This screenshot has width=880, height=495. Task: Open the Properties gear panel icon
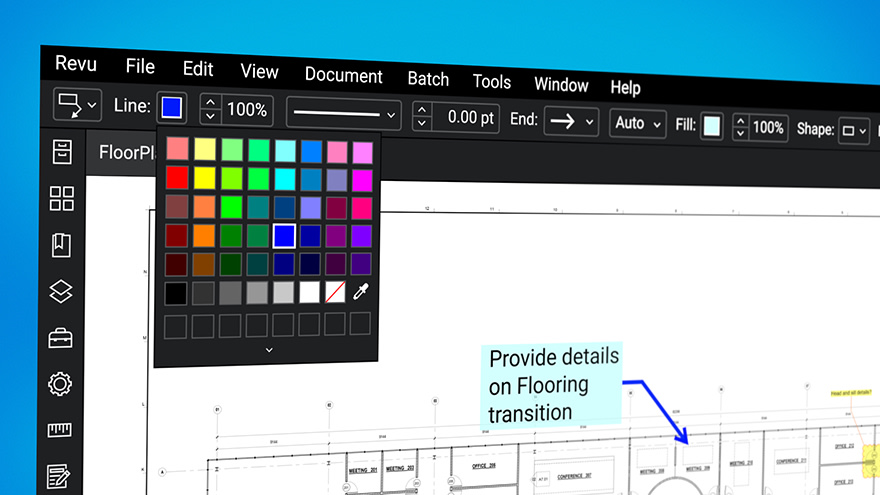click(x=59, y=384)
